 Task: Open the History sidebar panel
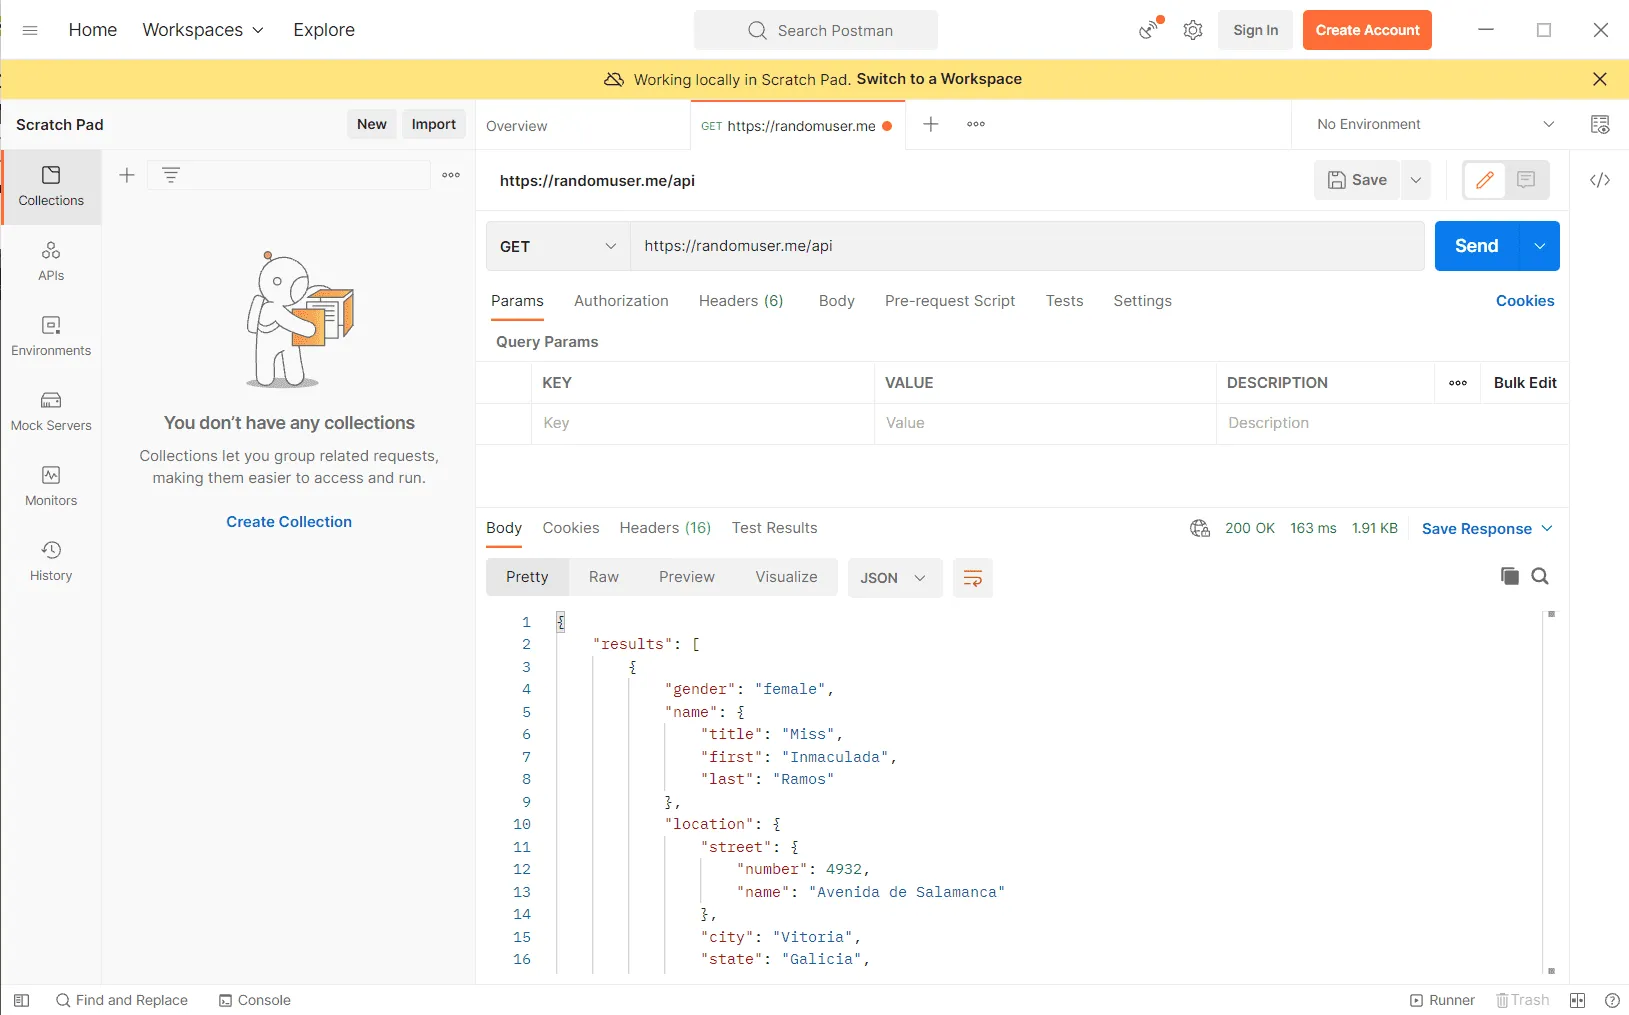click(51, 561)
